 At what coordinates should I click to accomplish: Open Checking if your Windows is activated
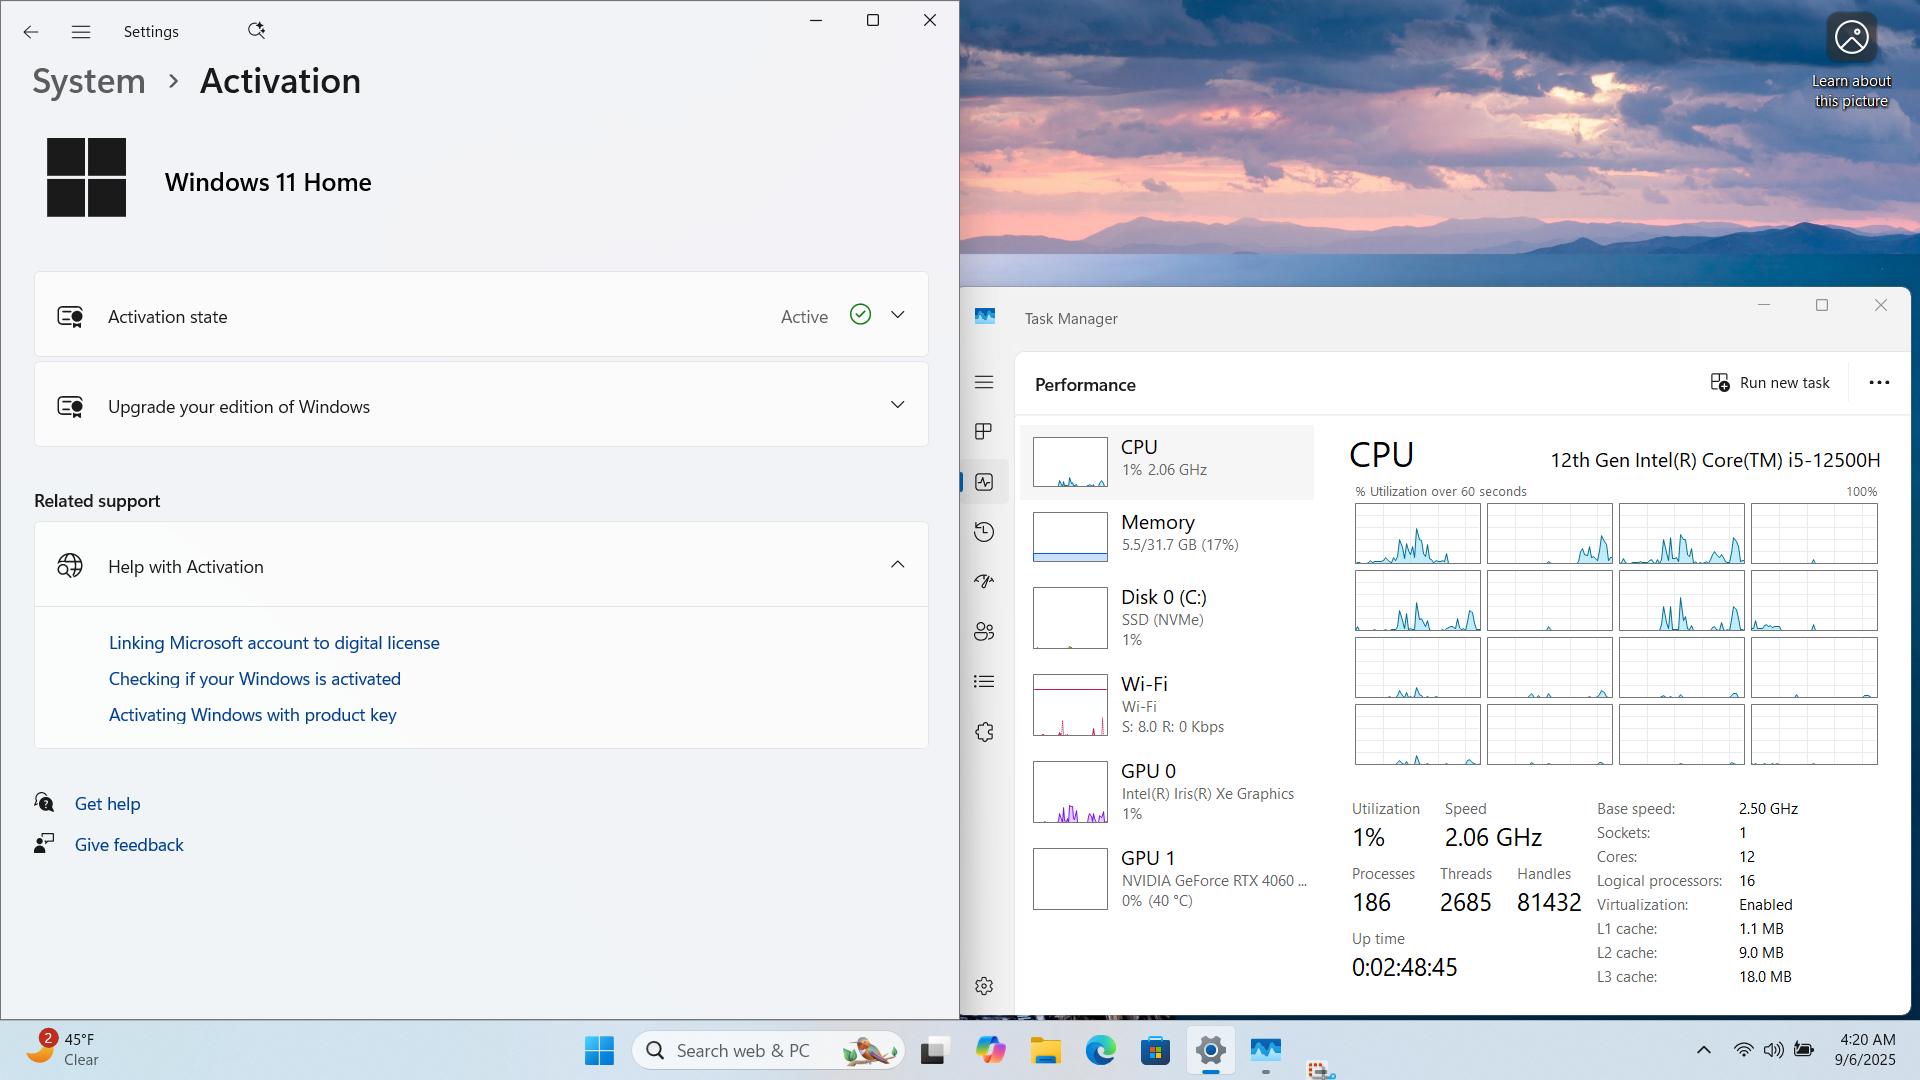pos(255,679)
